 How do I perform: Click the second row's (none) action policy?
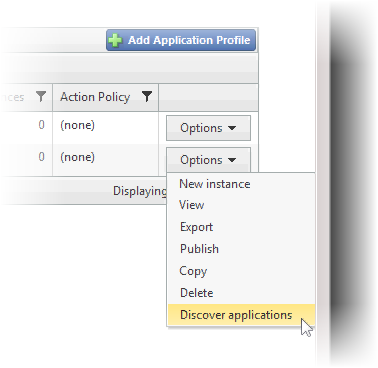(x=77, y=157)
